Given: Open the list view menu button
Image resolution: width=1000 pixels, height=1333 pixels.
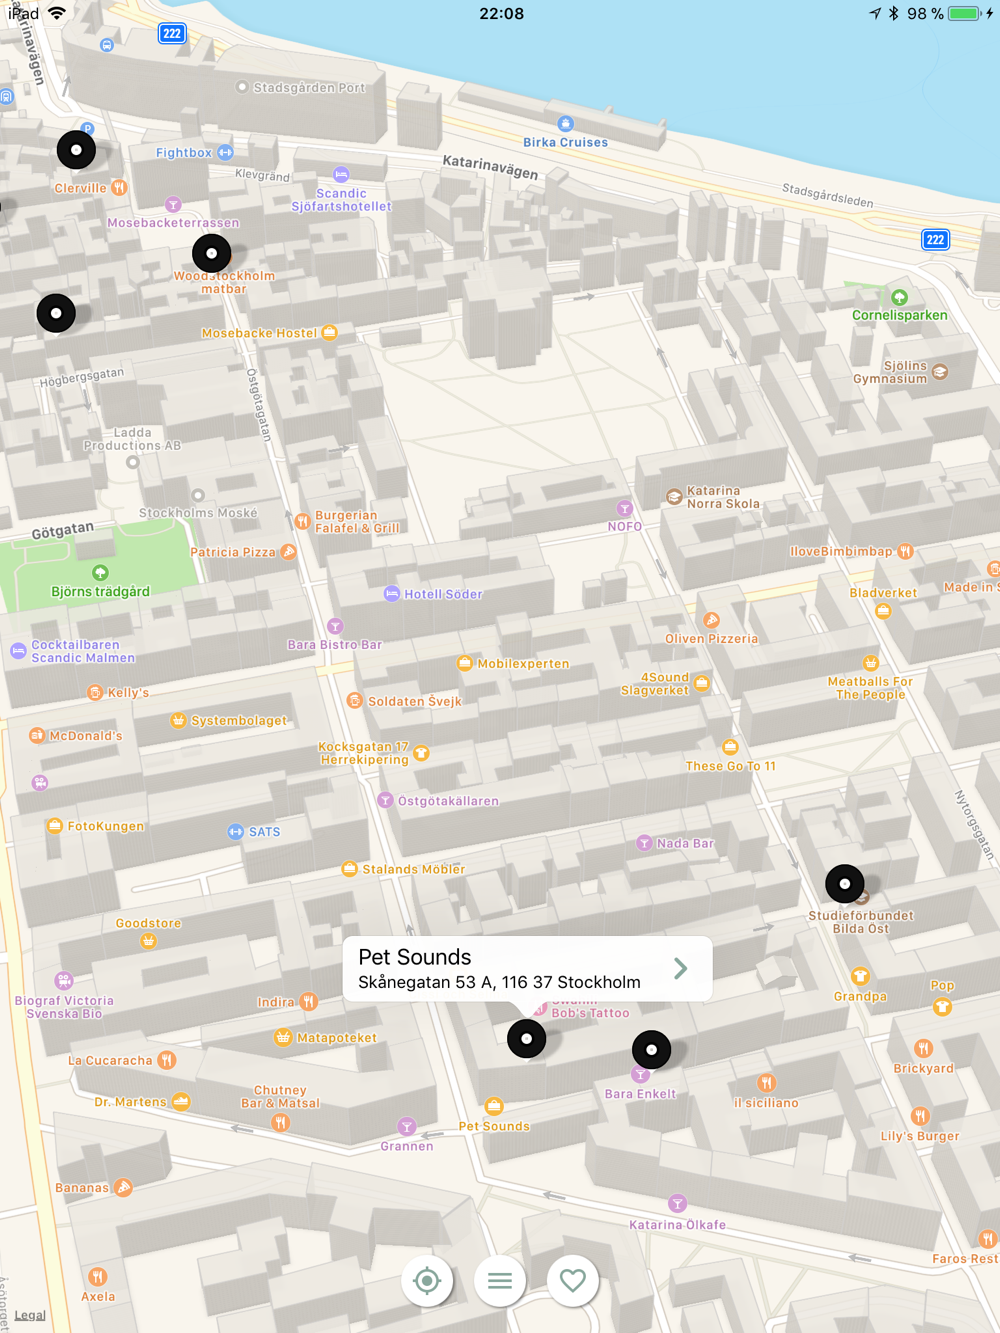Looking at the screenshot, I should pos(500,1280).
